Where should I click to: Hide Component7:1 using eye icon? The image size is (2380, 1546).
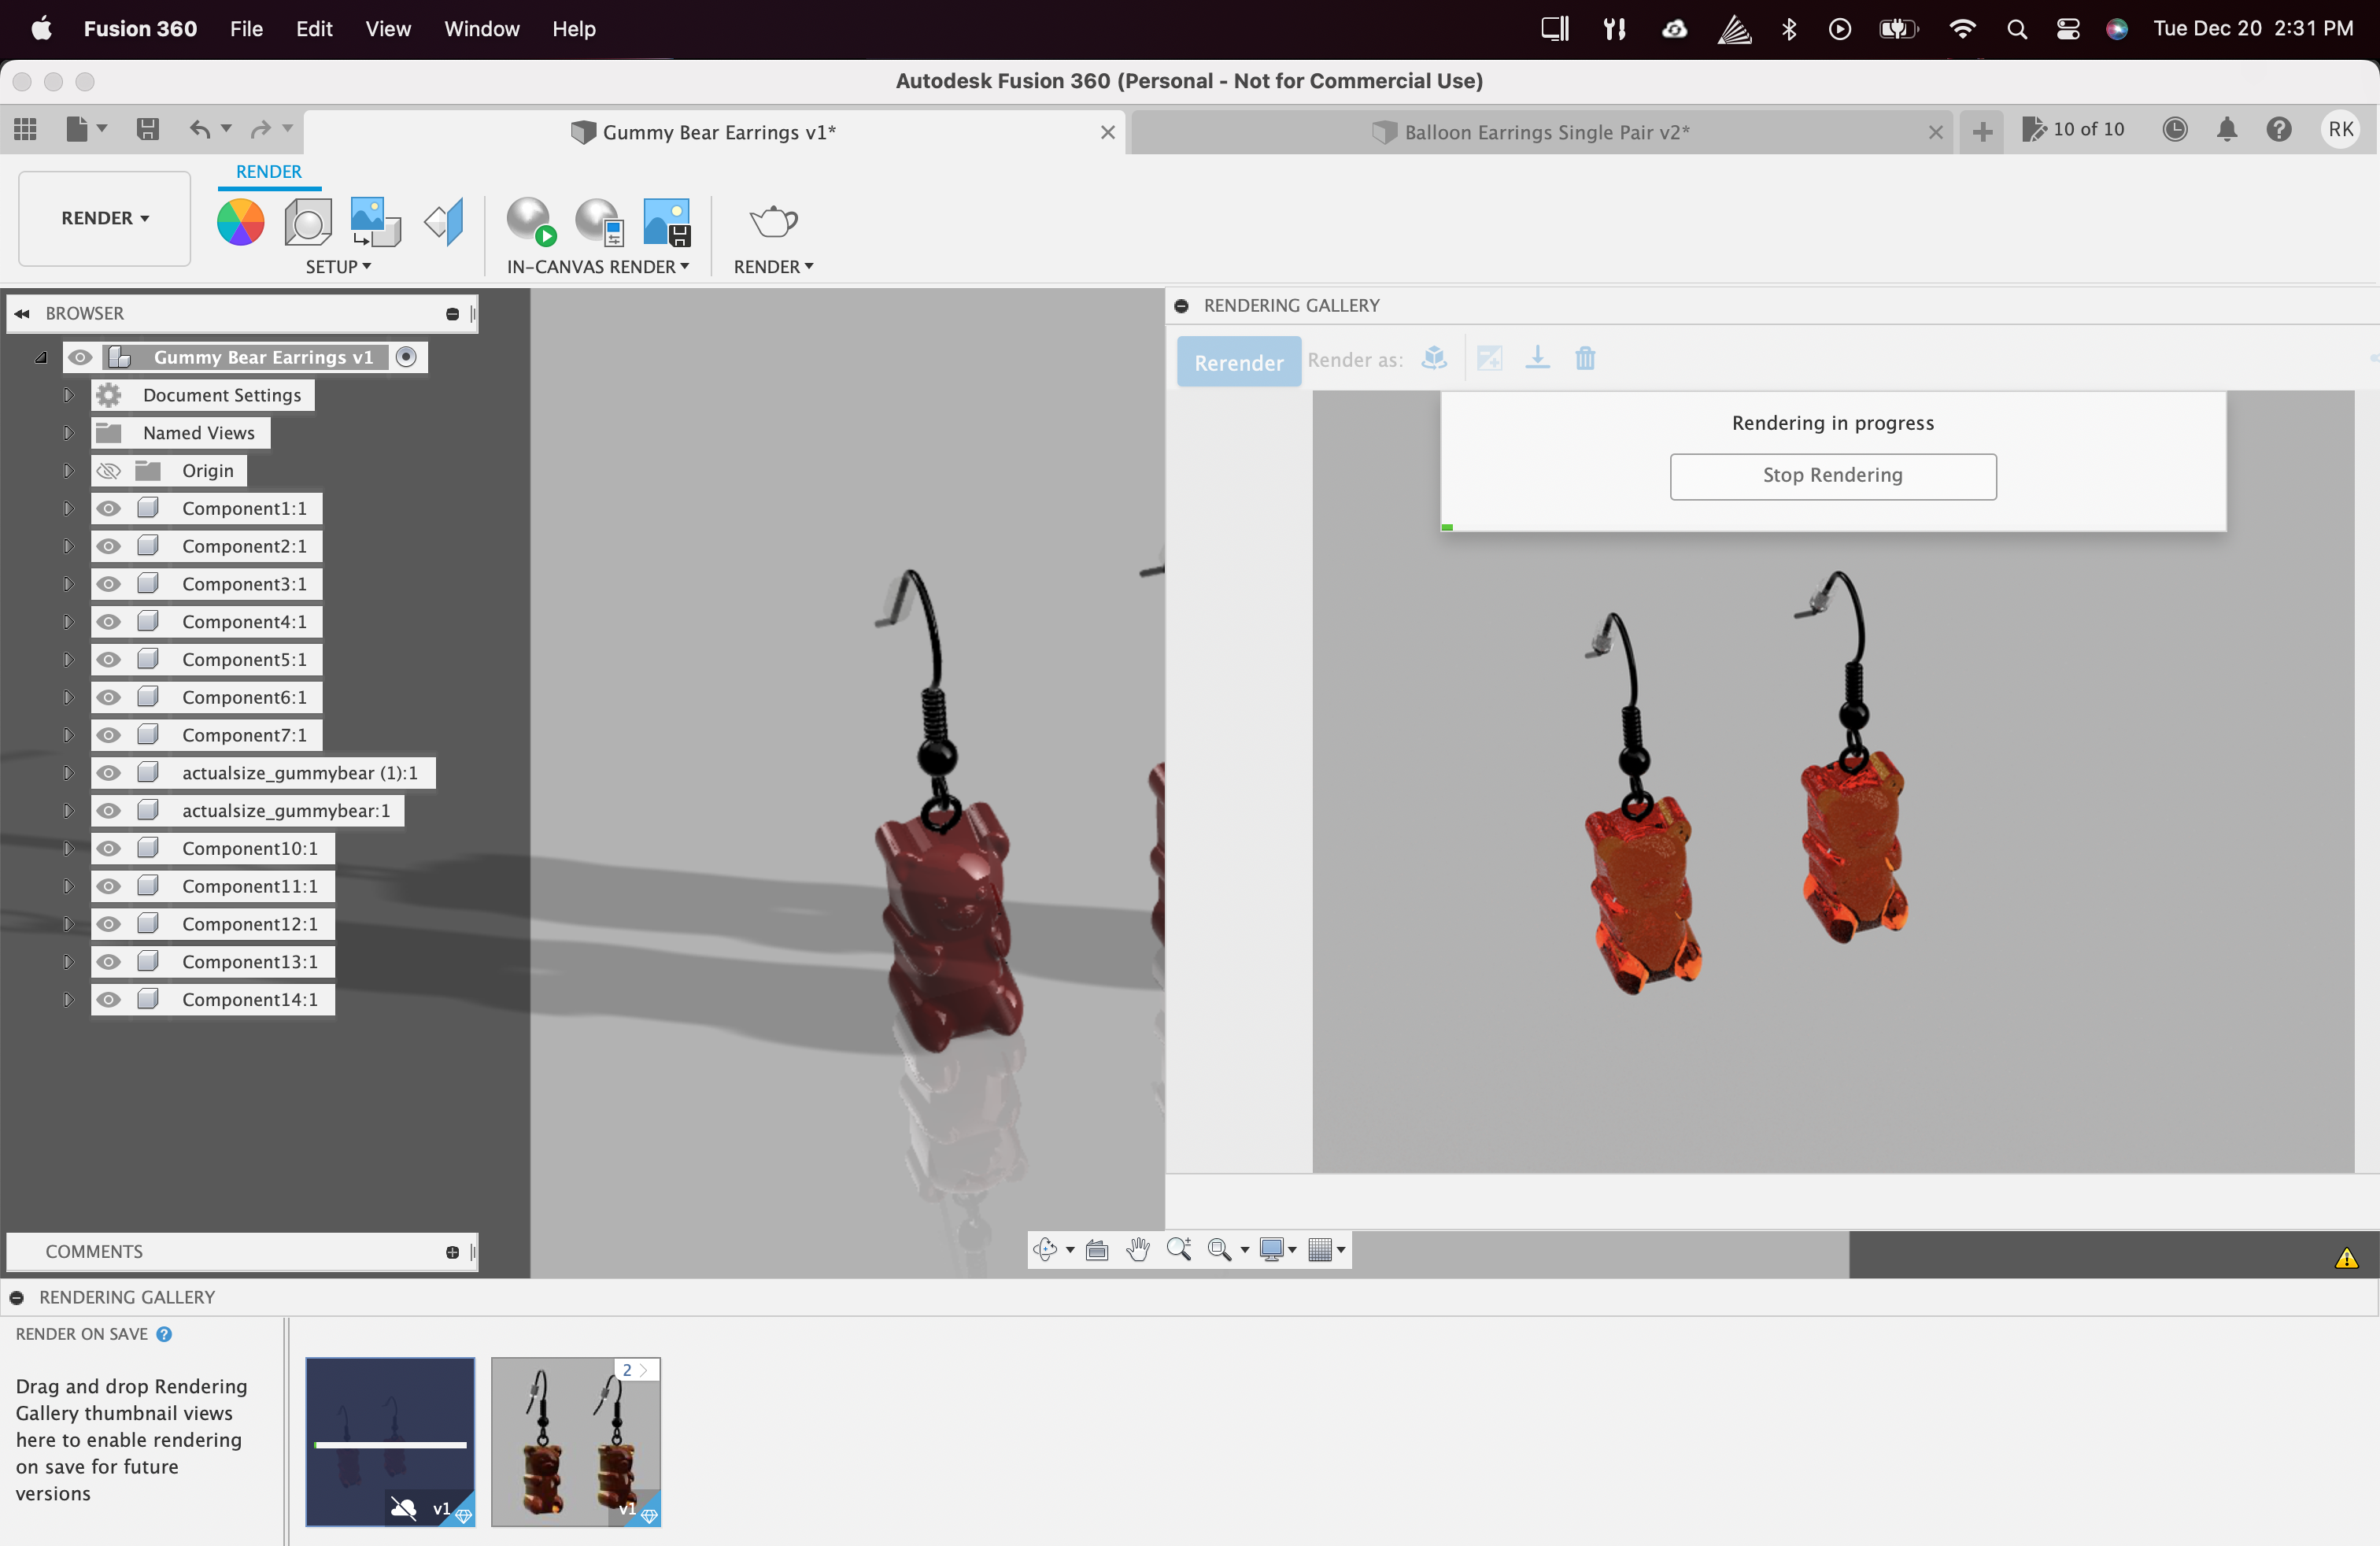pos(108,735)
